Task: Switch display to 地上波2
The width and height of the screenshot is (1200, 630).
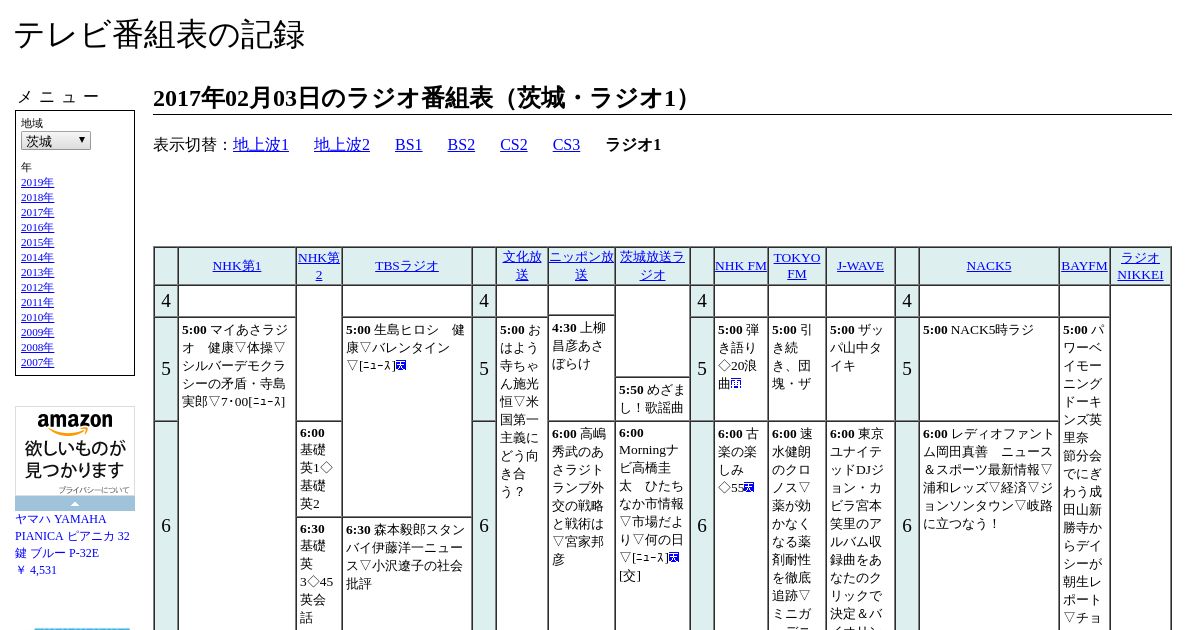Action: (342, 145)
